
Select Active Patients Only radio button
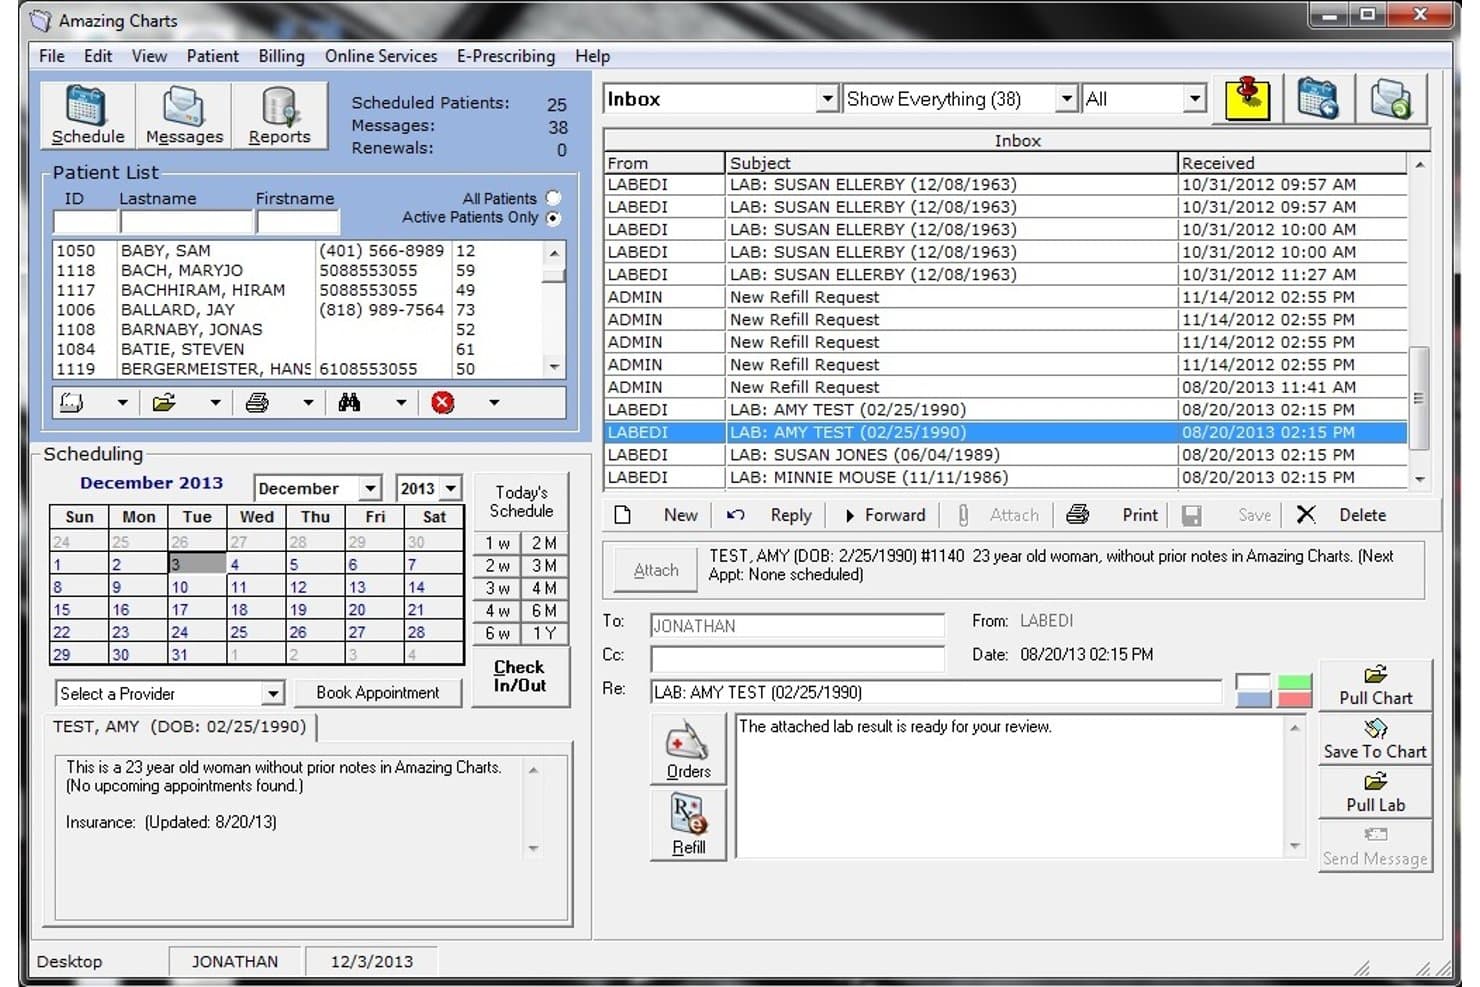(x=553, y=218)
